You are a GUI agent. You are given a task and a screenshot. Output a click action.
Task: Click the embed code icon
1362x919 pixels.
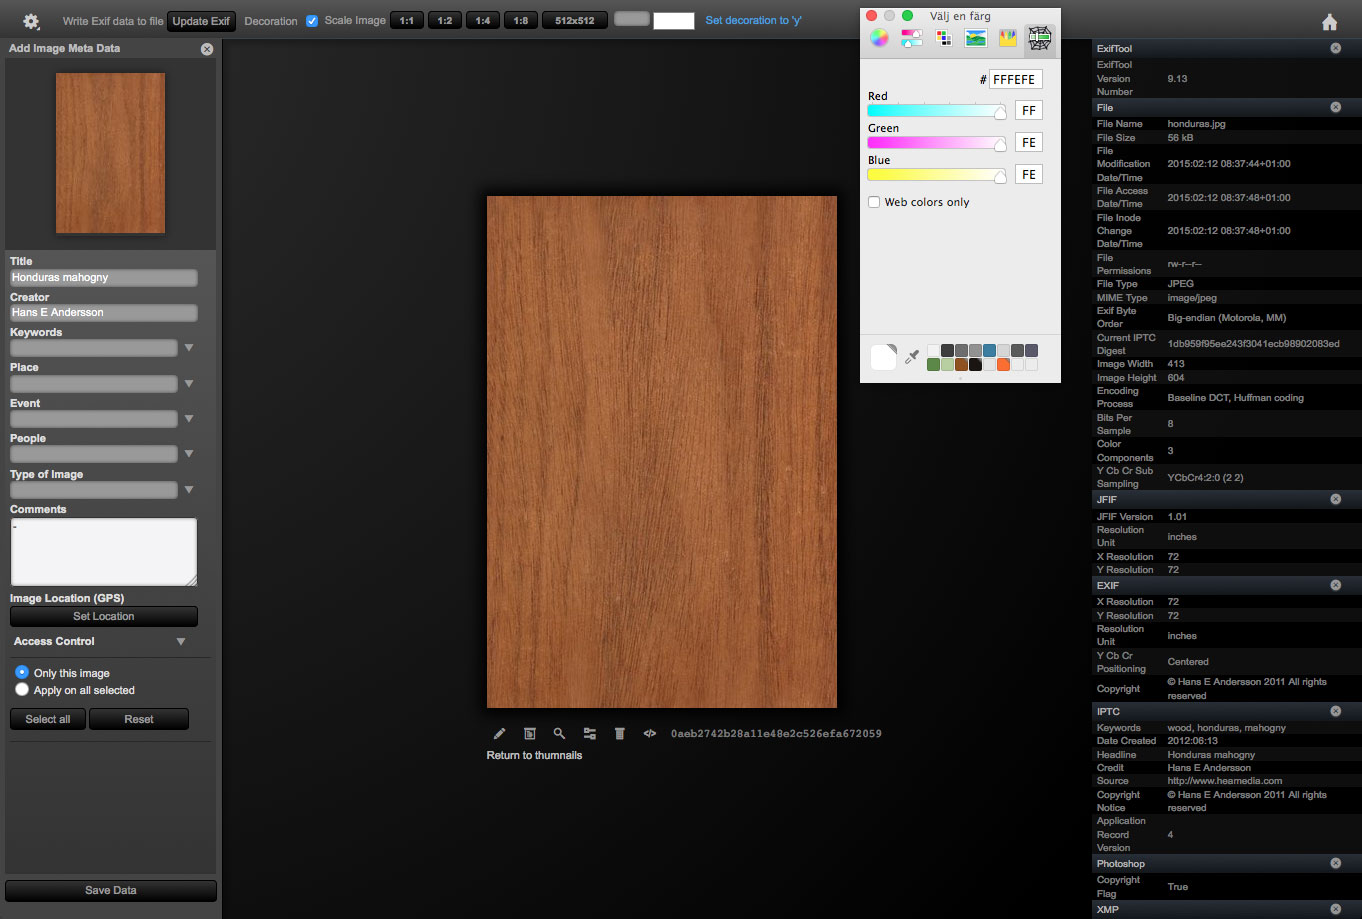coord(649,734)
